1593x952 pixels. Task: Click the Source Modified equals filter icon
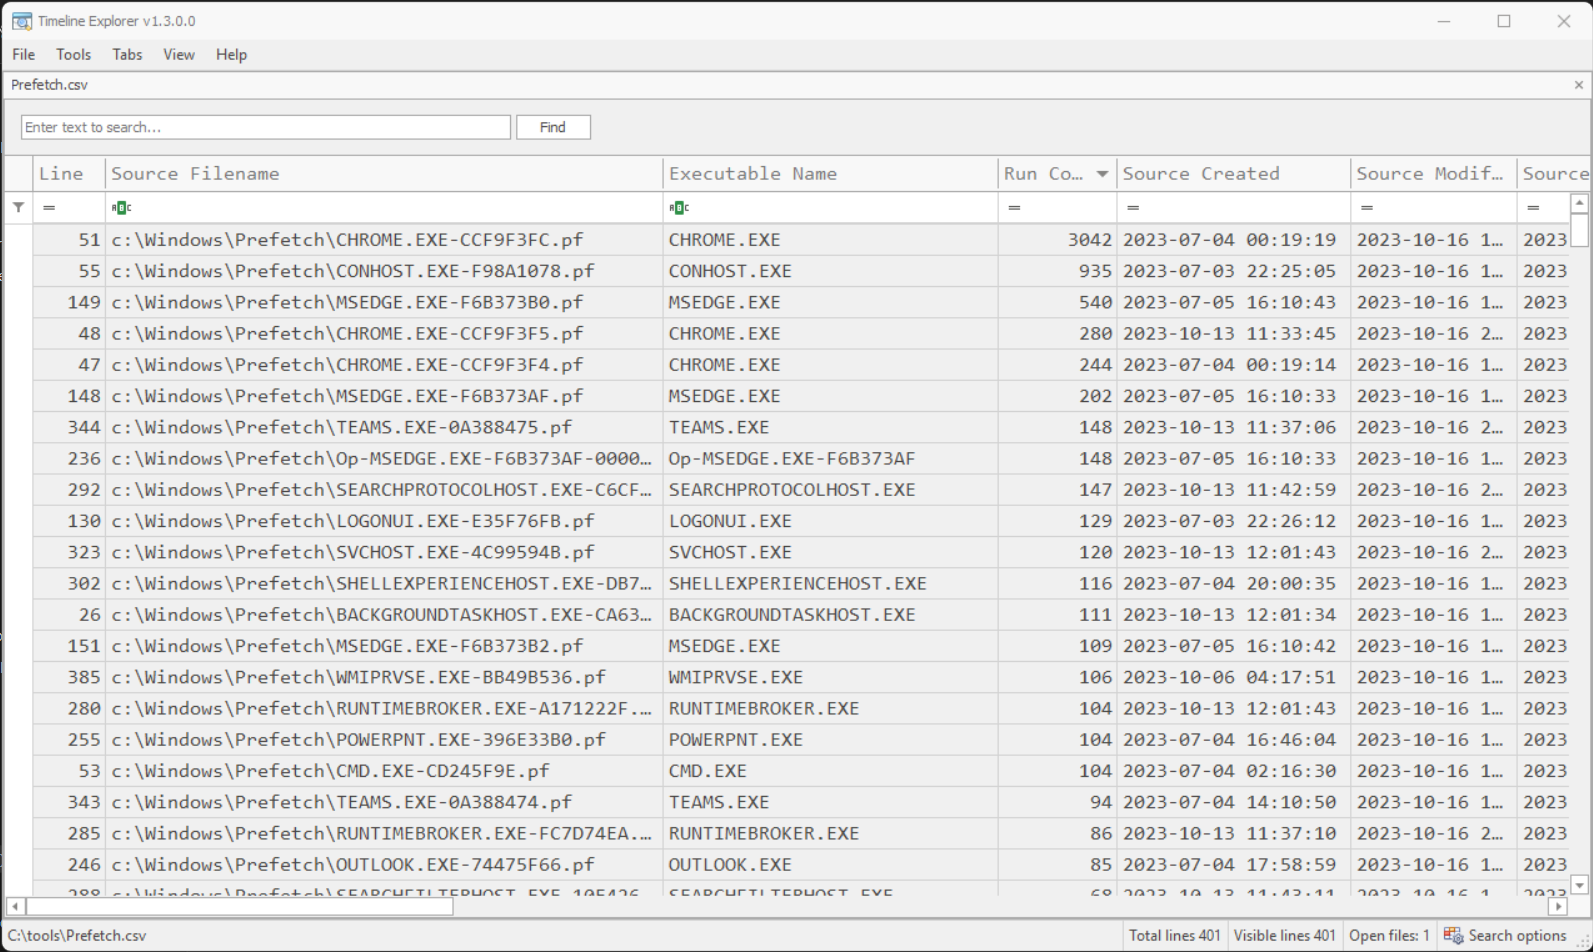click(x=1367, y=207)
